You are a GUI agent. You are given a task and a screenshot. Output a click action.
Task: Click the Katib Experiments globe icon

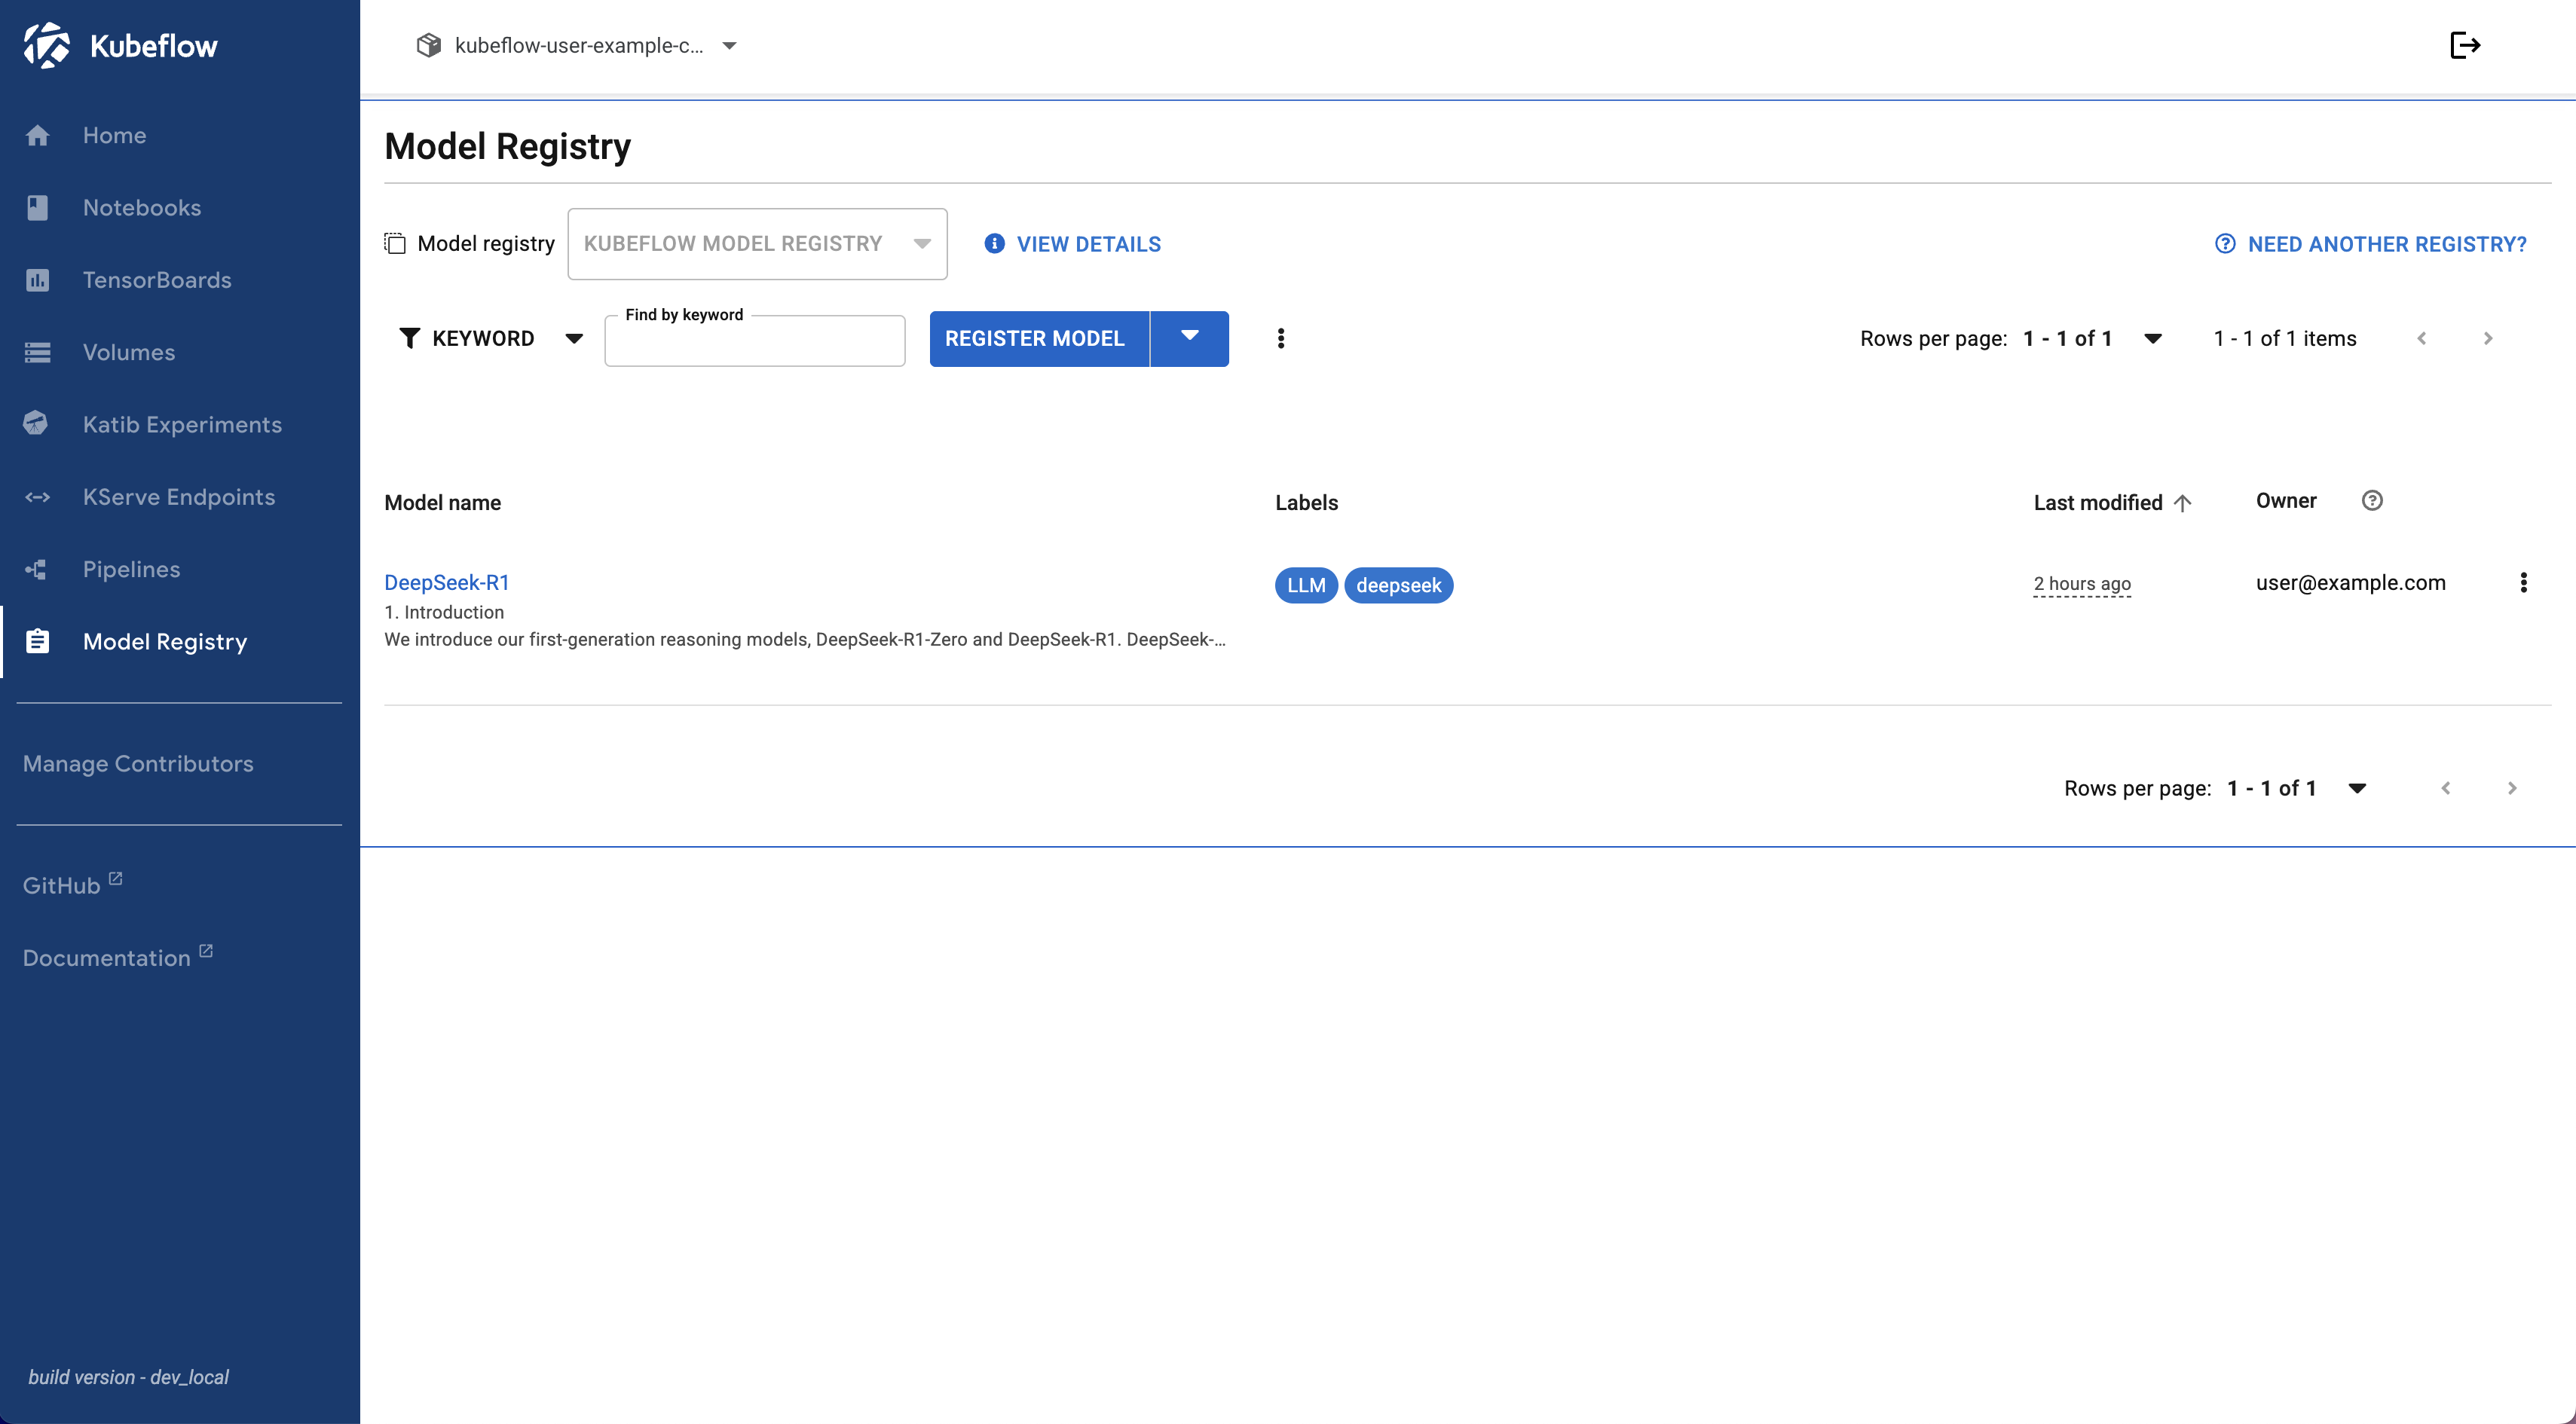click(x=37, y=424)
